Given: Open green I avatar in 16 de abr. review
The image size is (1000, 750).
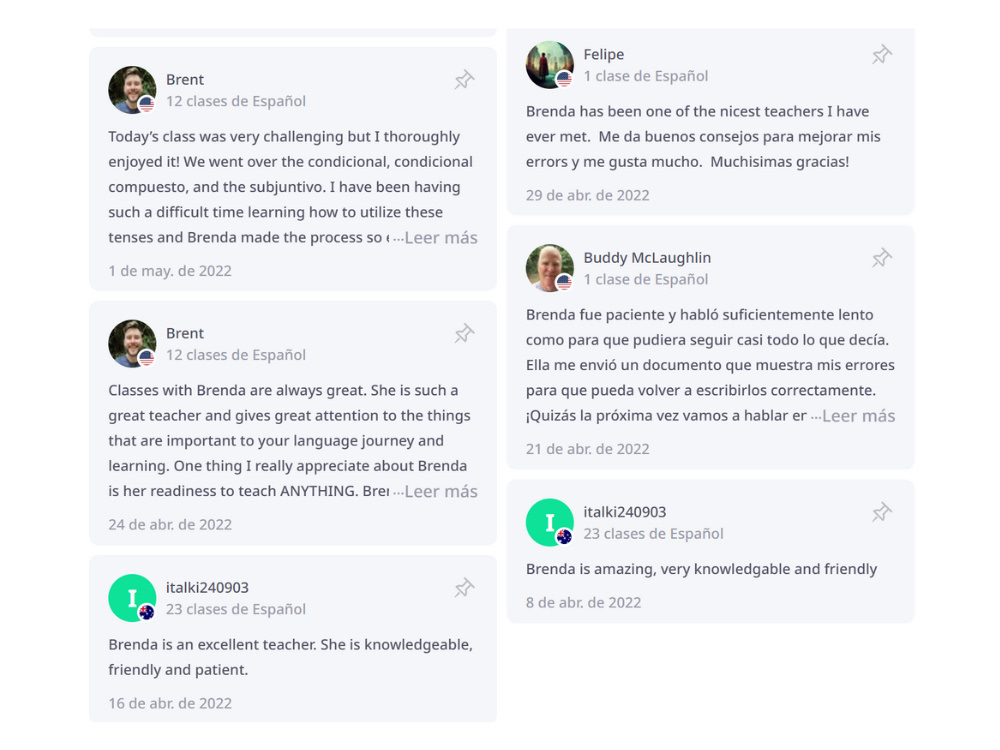Looking at the screenshot, I should 132,598.
